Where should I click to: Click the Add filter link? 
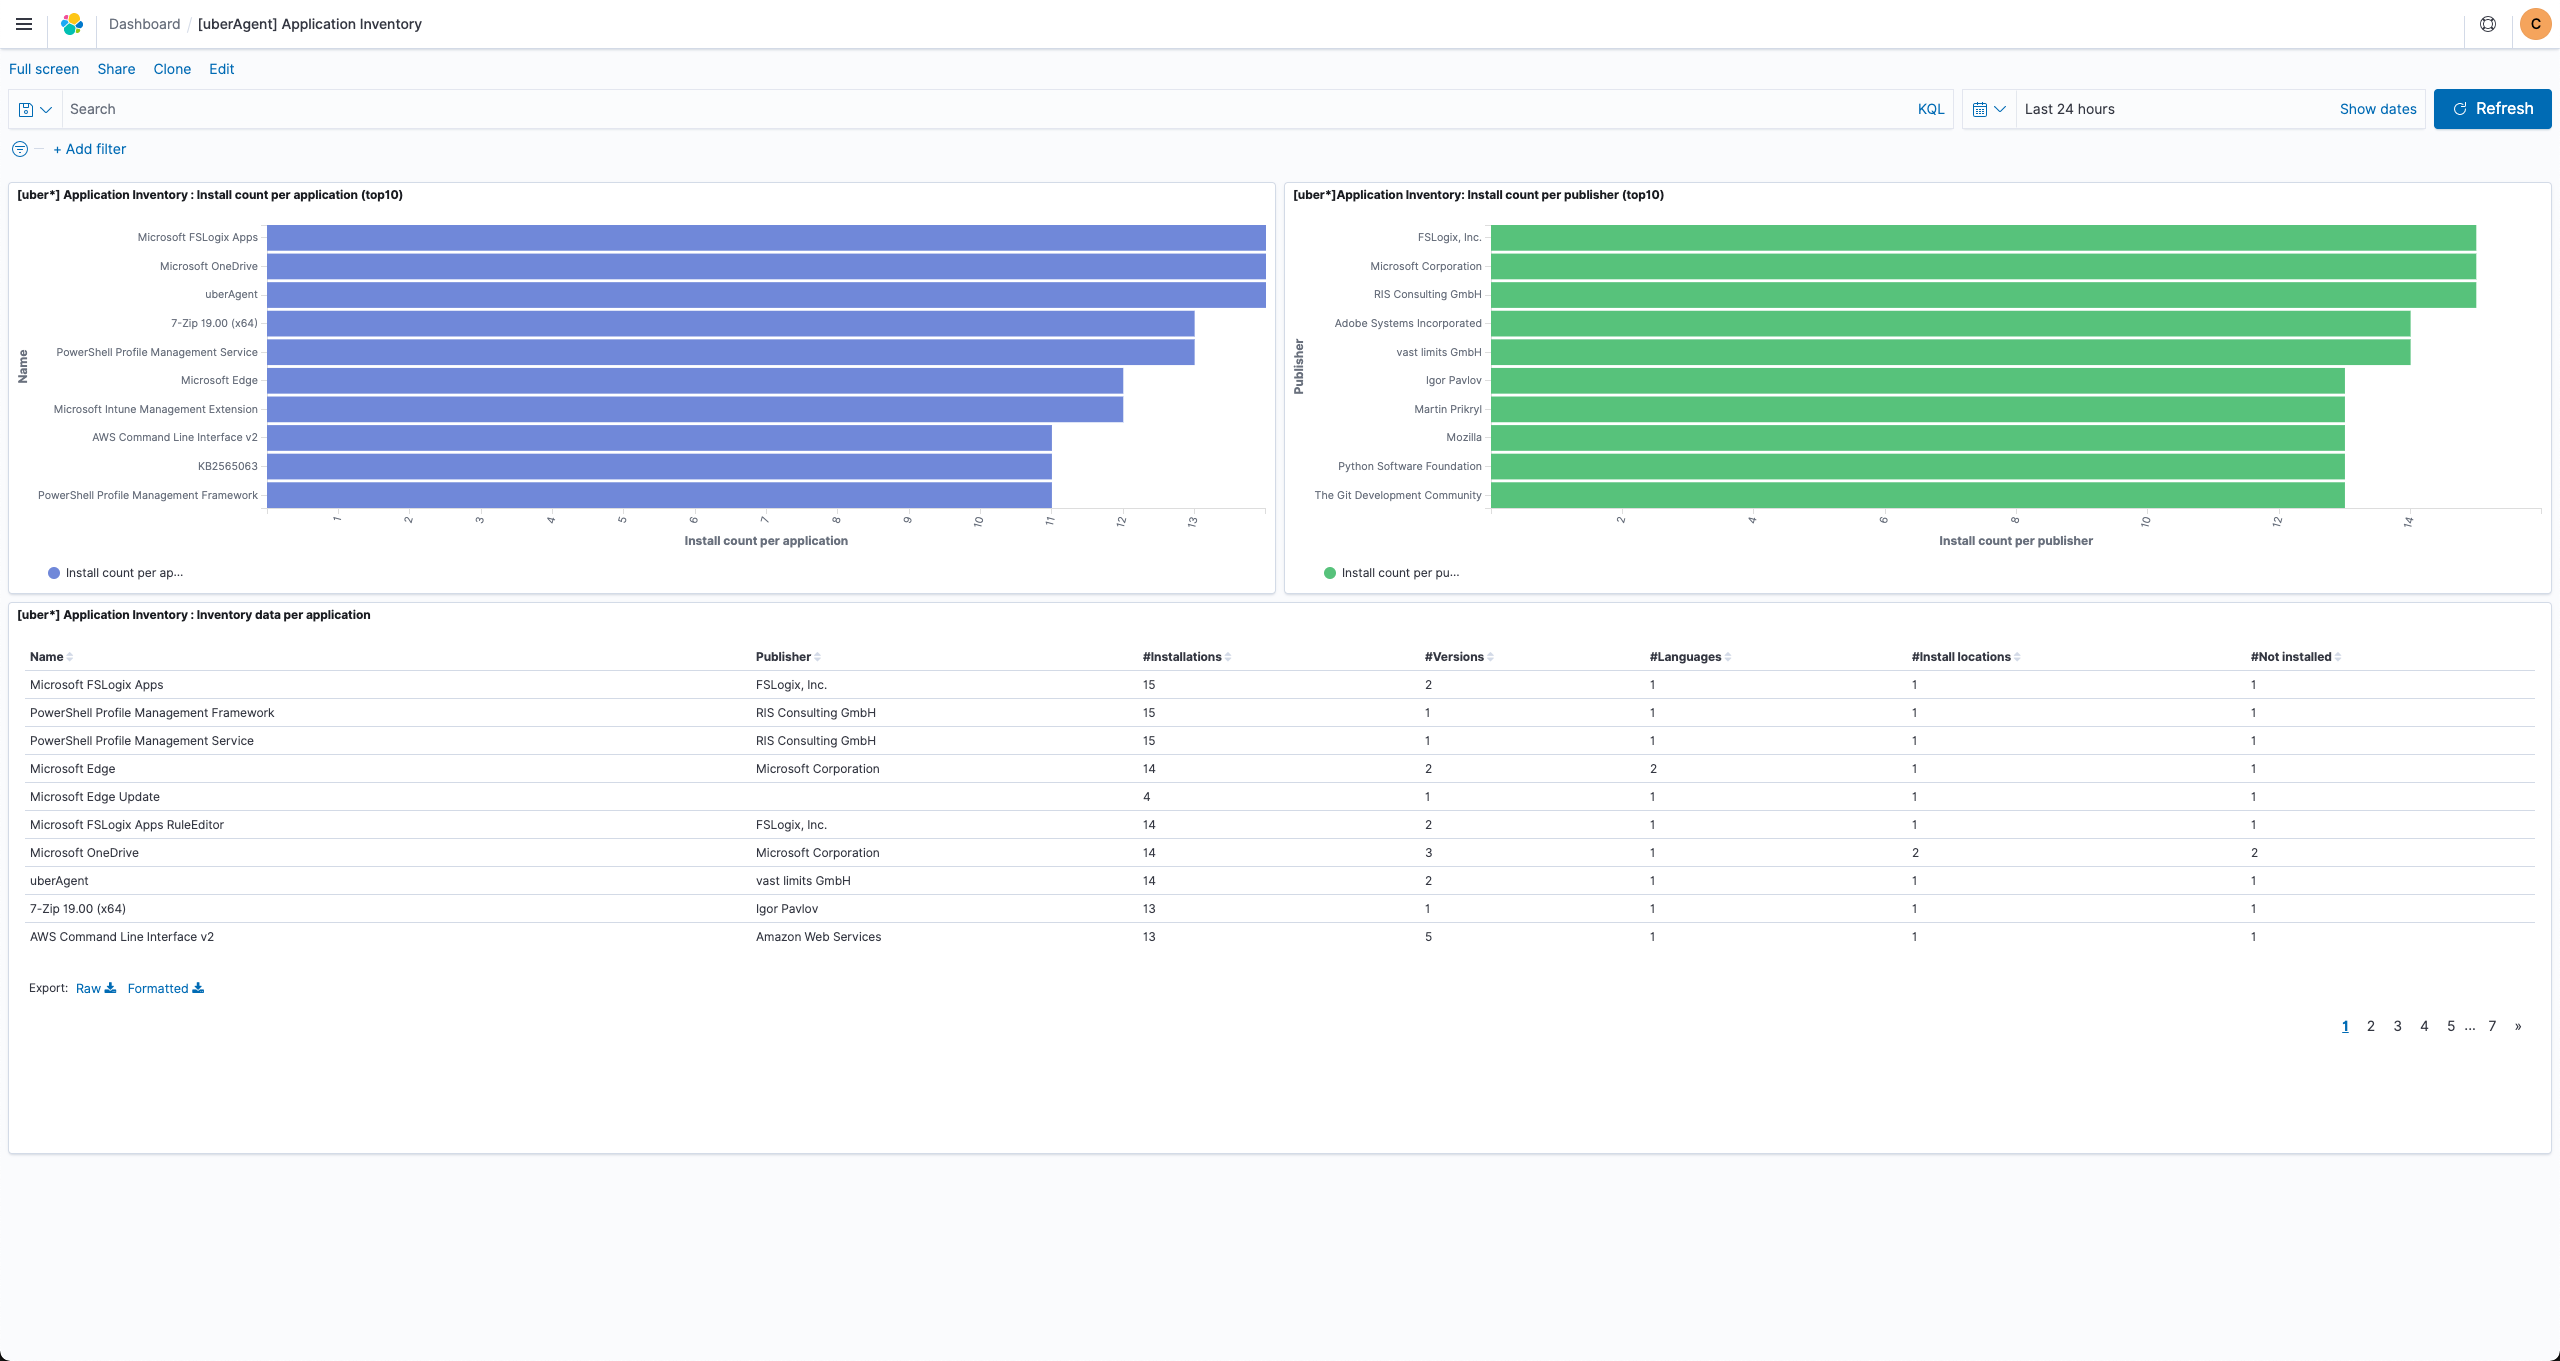[x=90, y=149]
